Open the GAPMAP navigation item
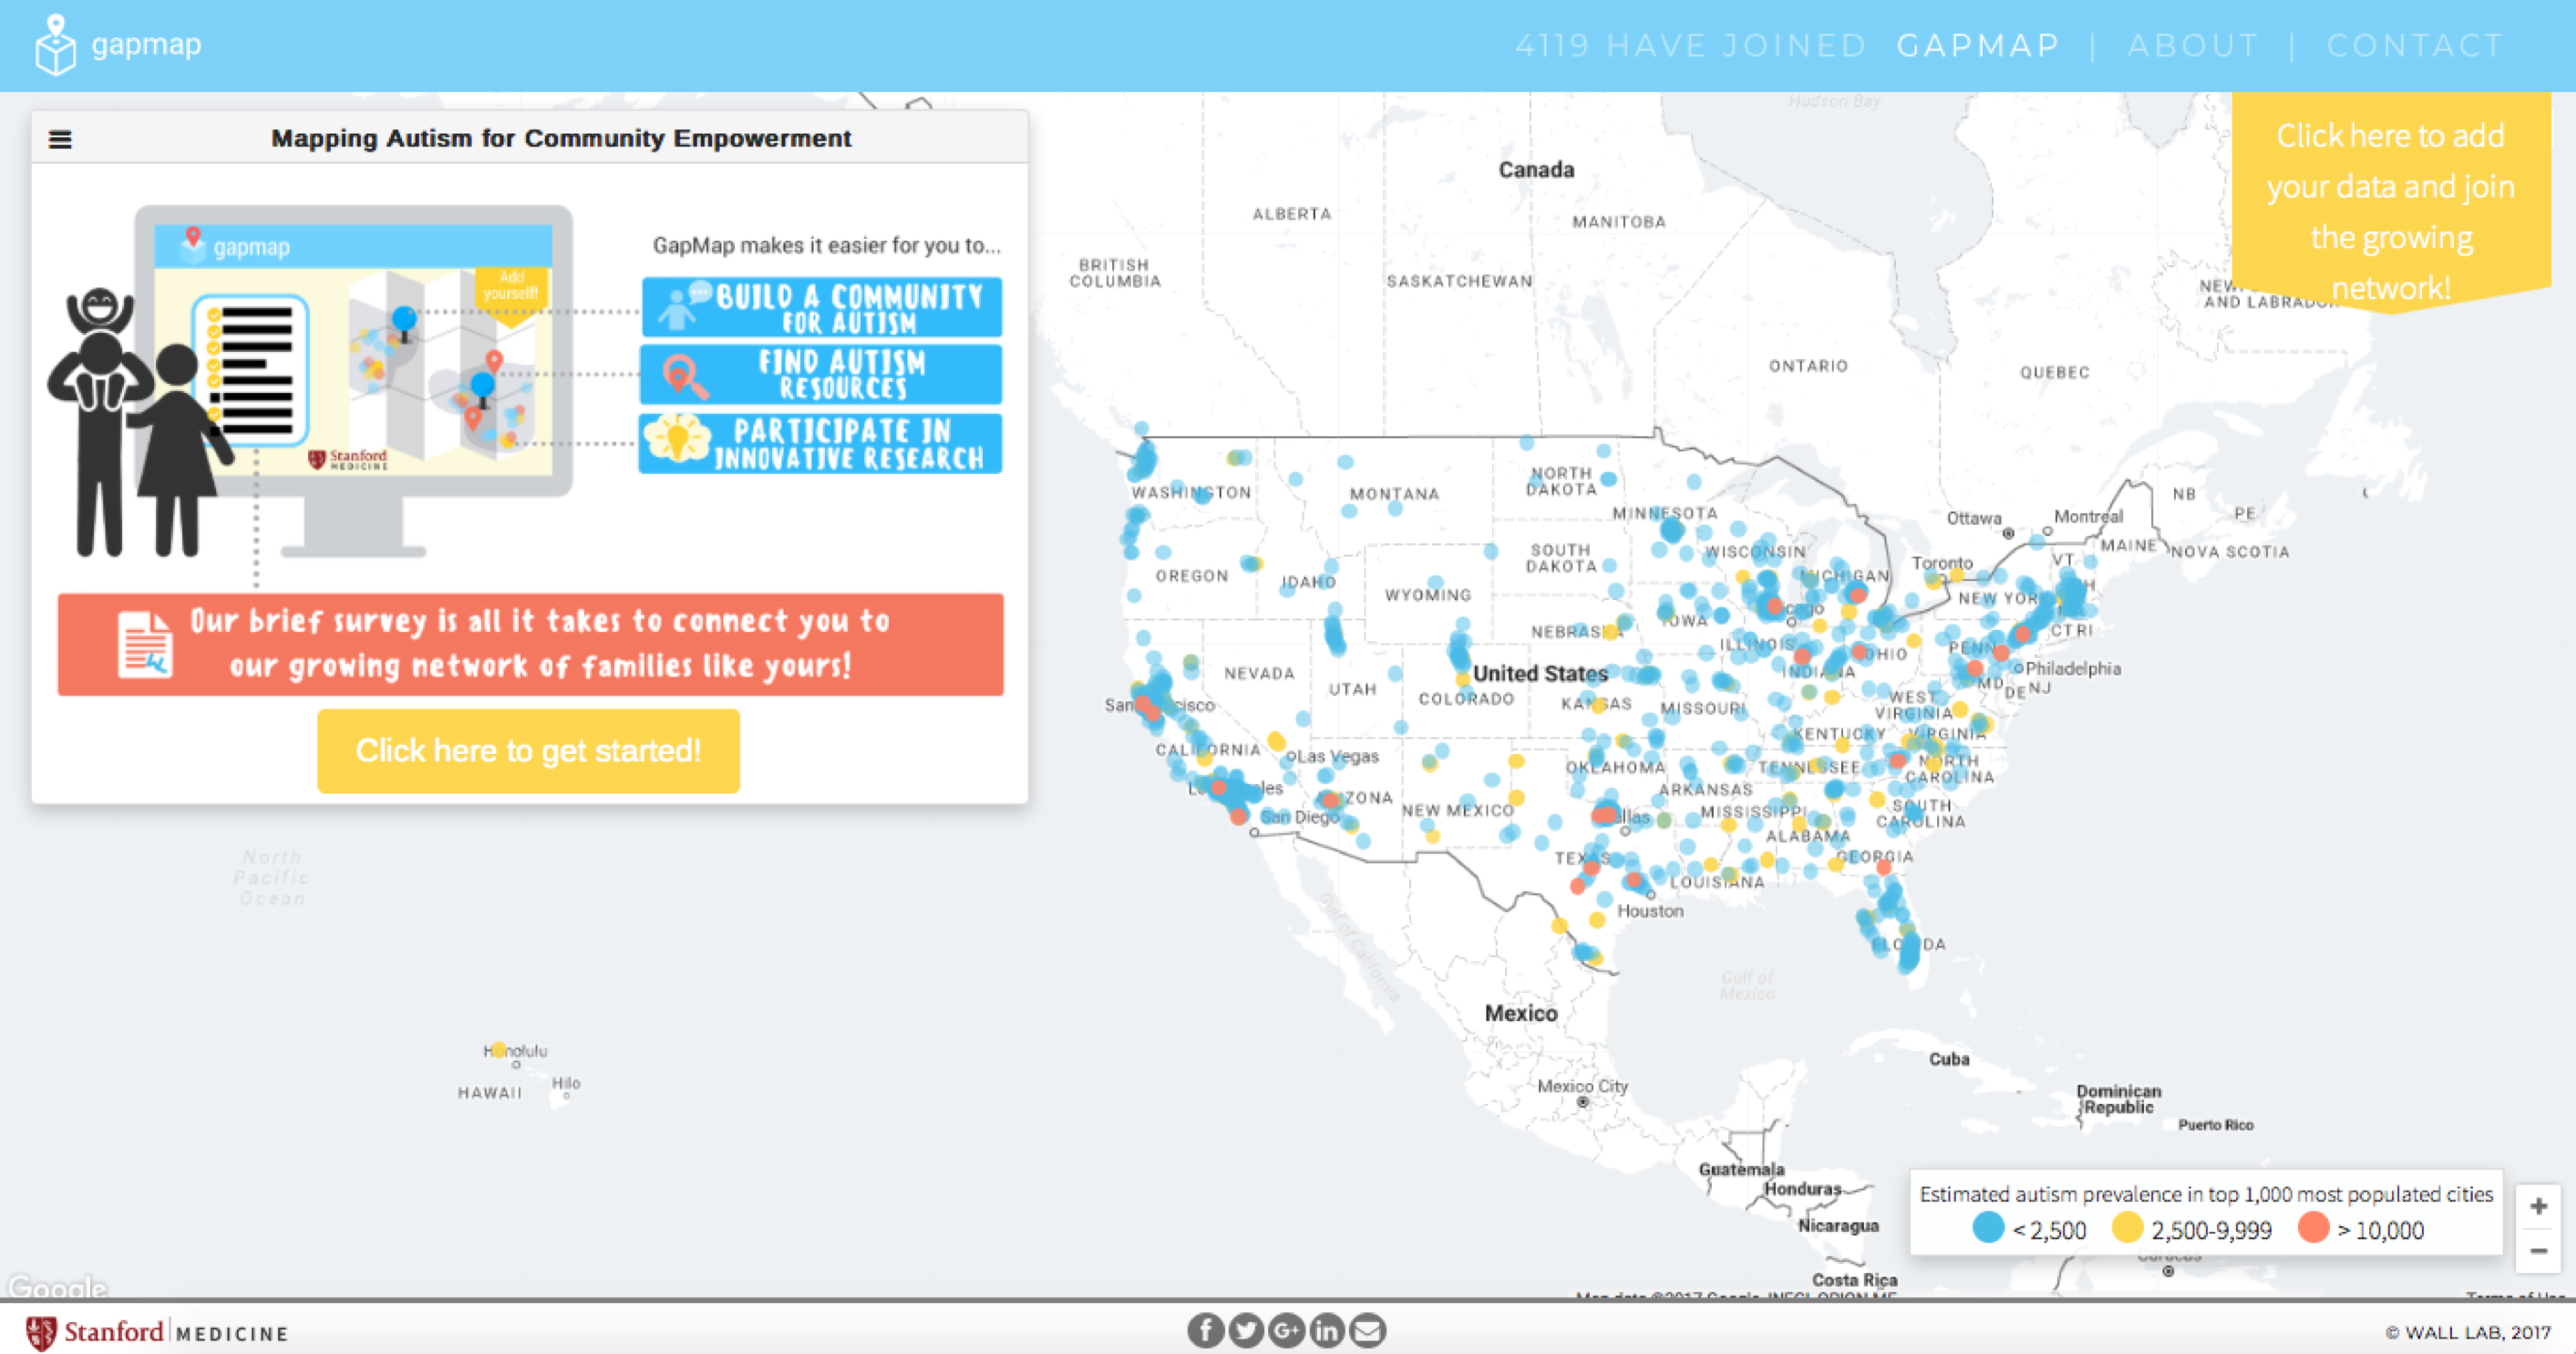The height and width of the screenshot is (1354, 2576). [x=1977, y=46]
